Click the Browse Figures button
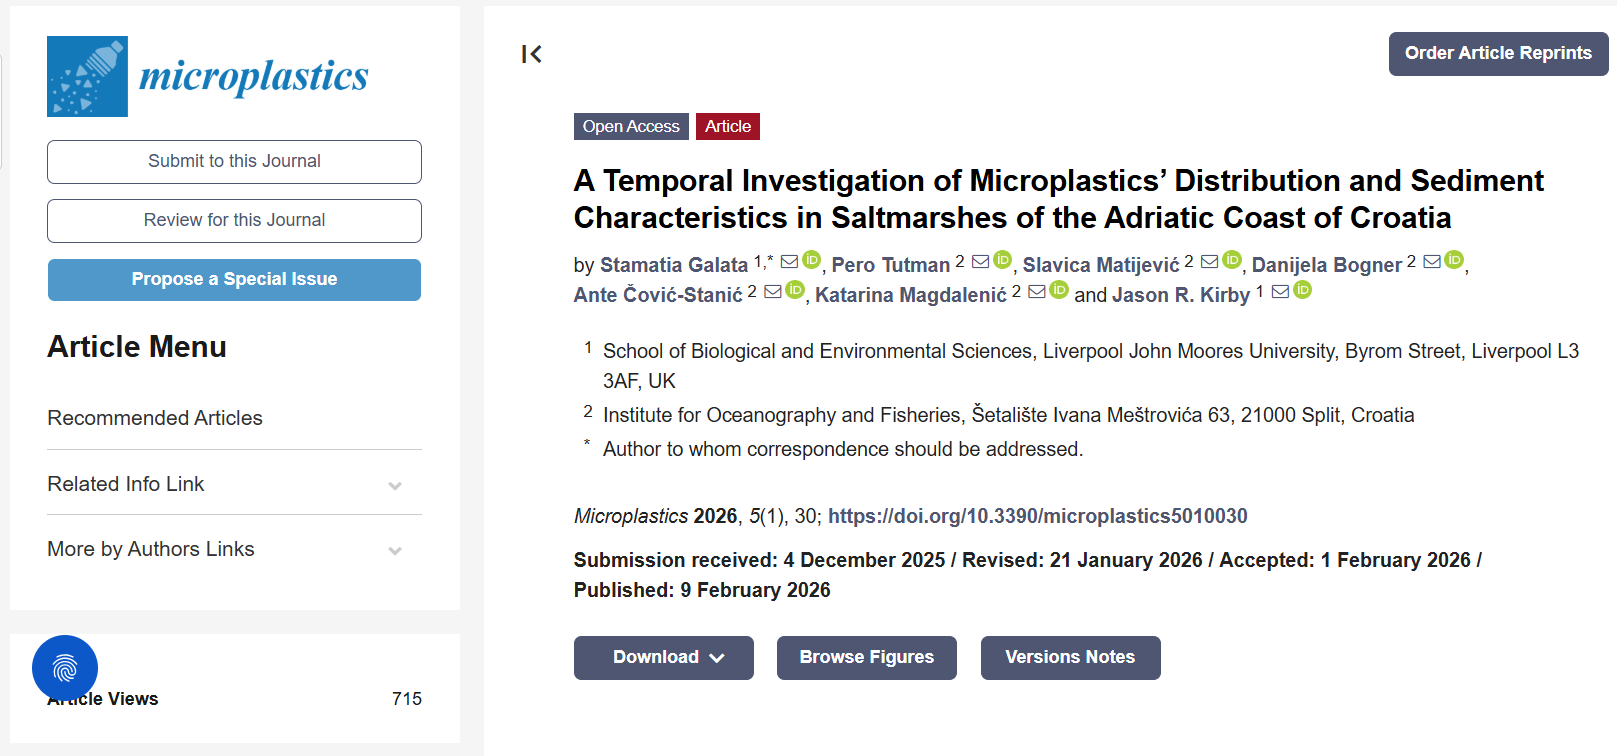 pos(866,658)
